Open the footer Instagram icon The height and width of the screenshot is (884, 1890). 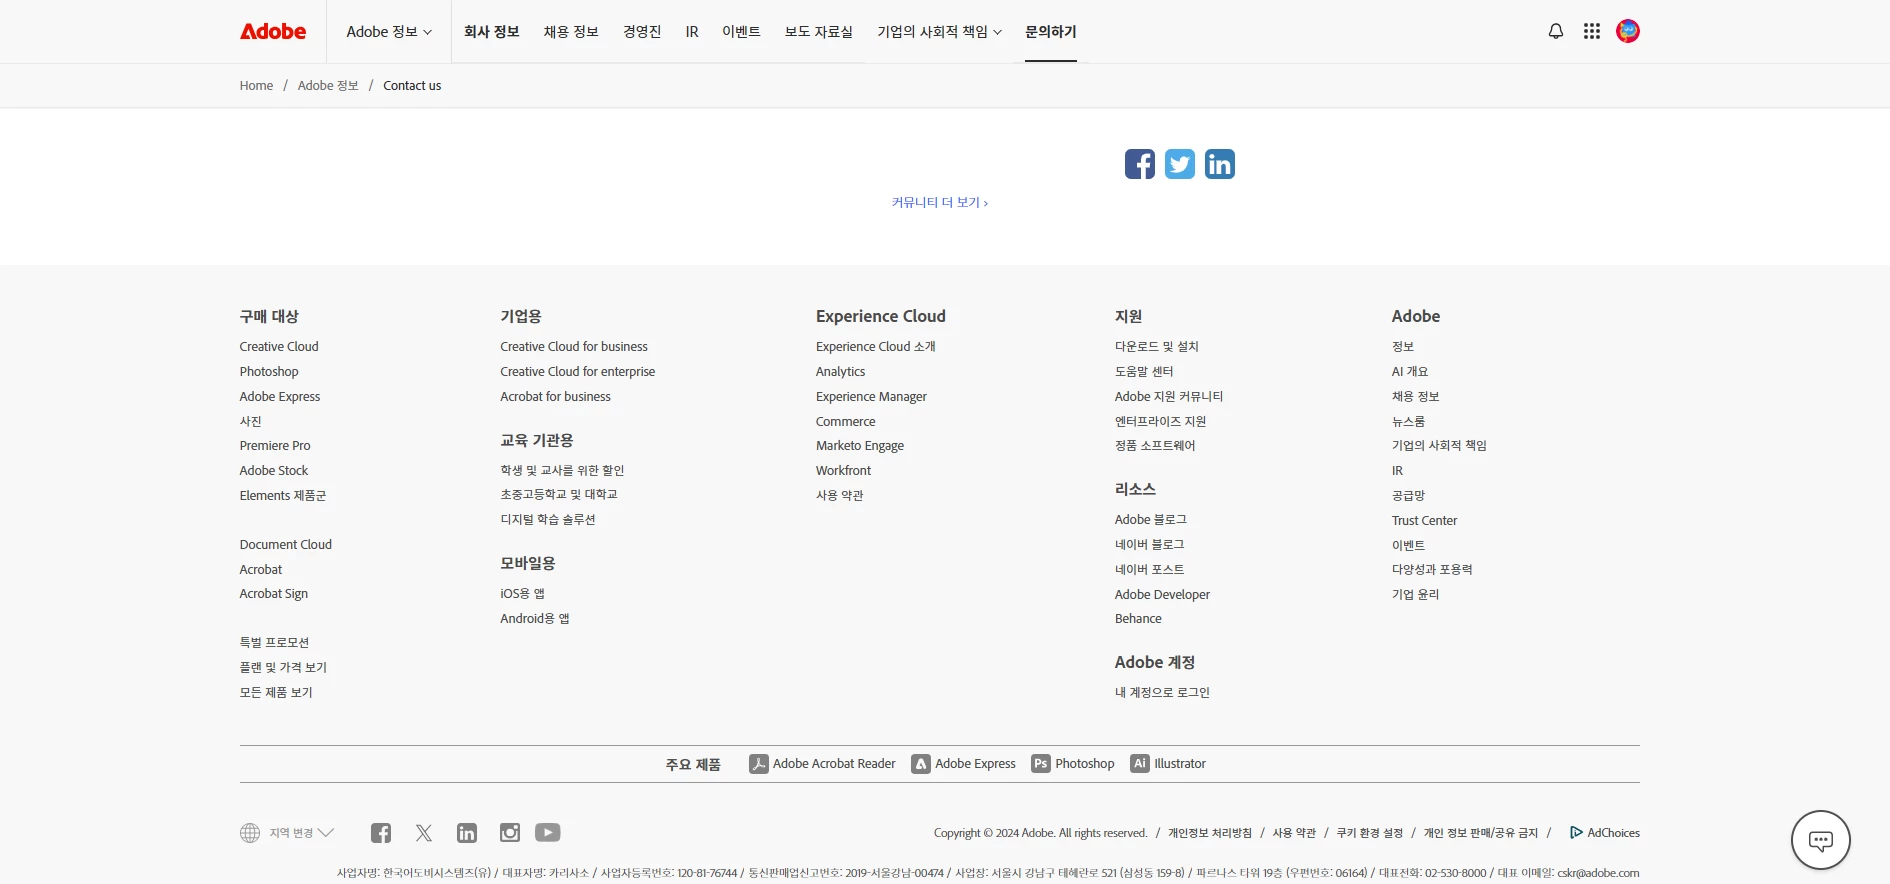510,833
